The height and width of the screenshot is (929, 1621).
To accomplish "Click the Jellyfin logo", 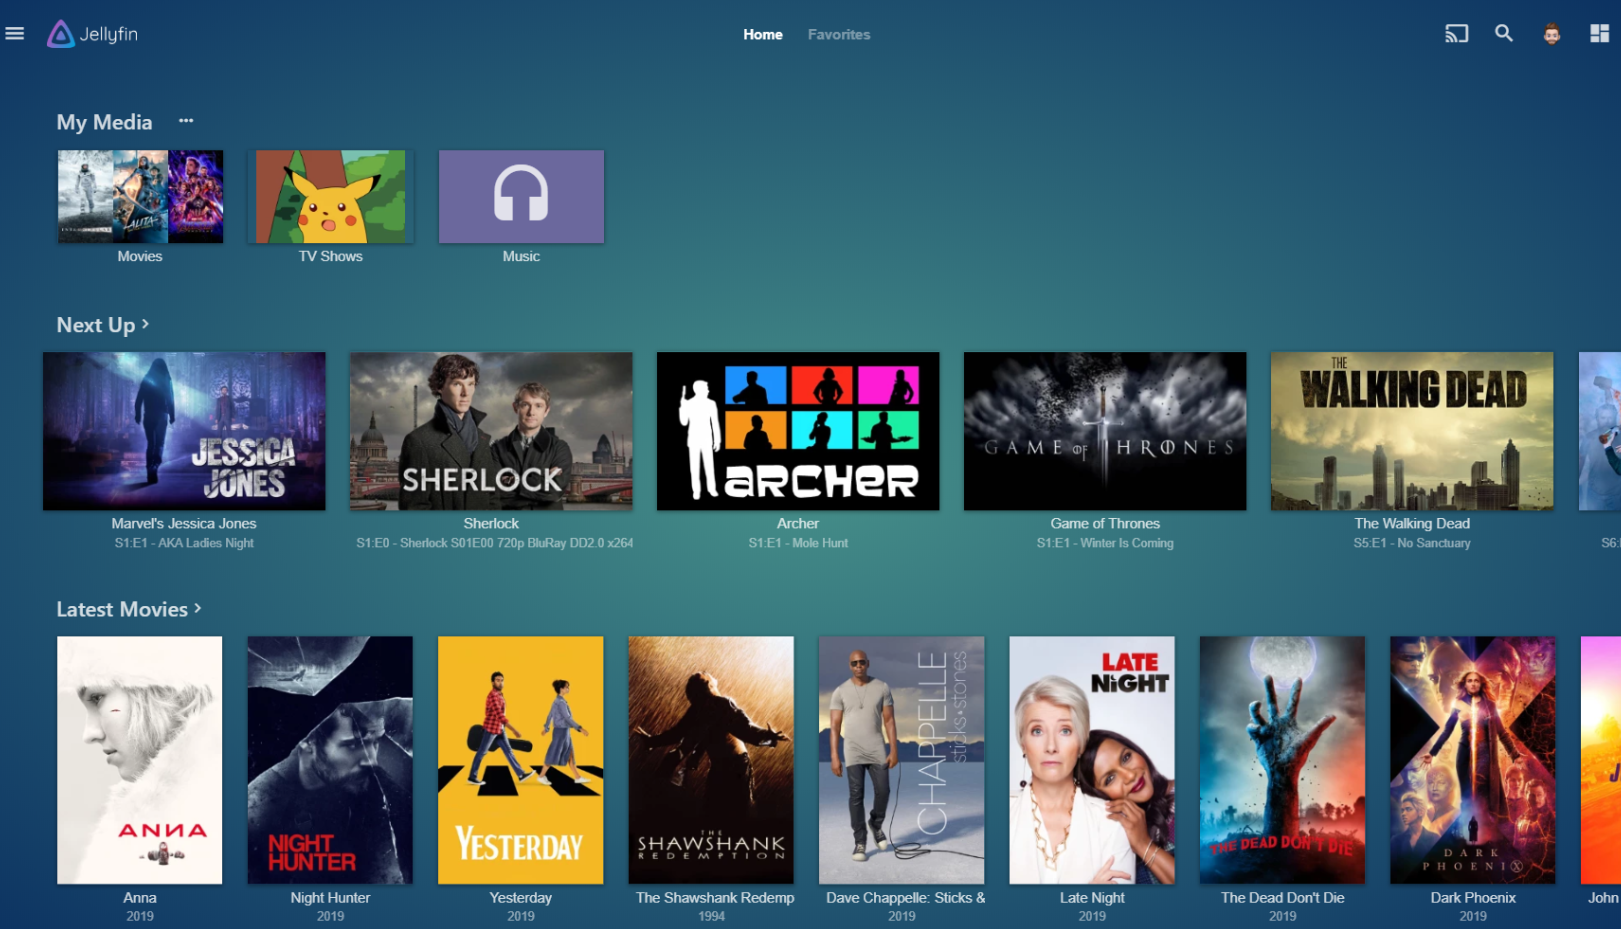I will click(93, 34).
